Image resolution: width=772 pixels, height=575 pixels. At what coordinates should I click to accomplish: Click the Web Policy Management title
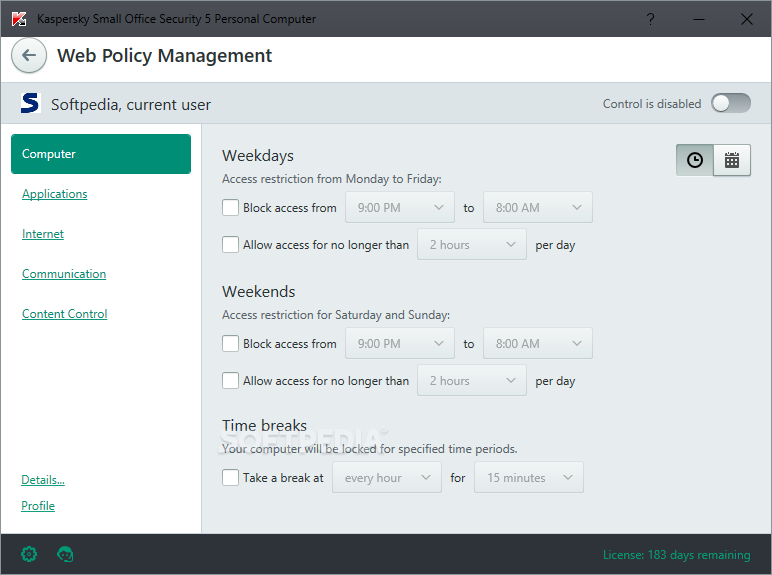(164, 56)
